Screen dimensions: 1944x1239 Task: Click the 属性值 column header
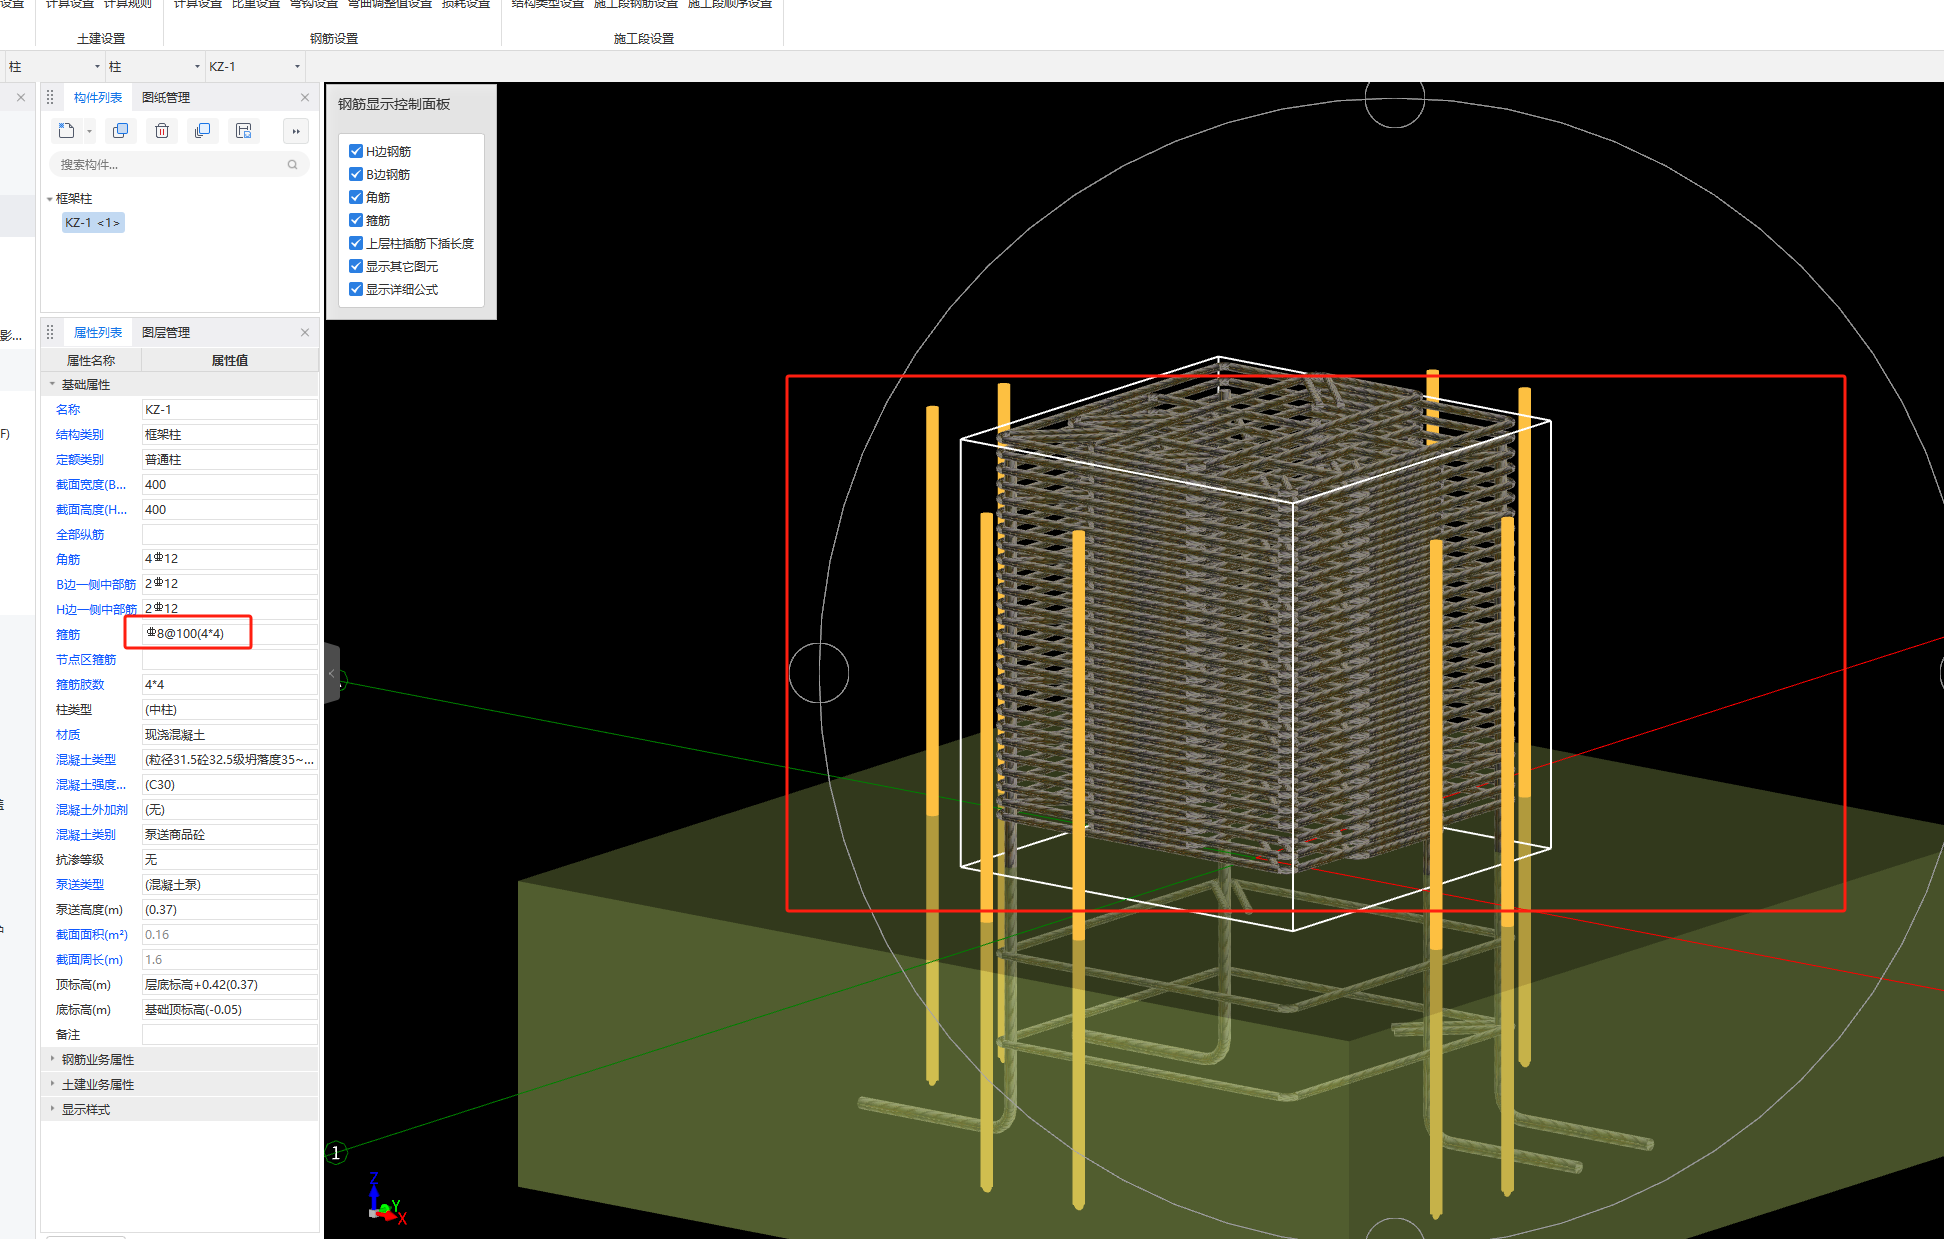click(x=230, y=360)
